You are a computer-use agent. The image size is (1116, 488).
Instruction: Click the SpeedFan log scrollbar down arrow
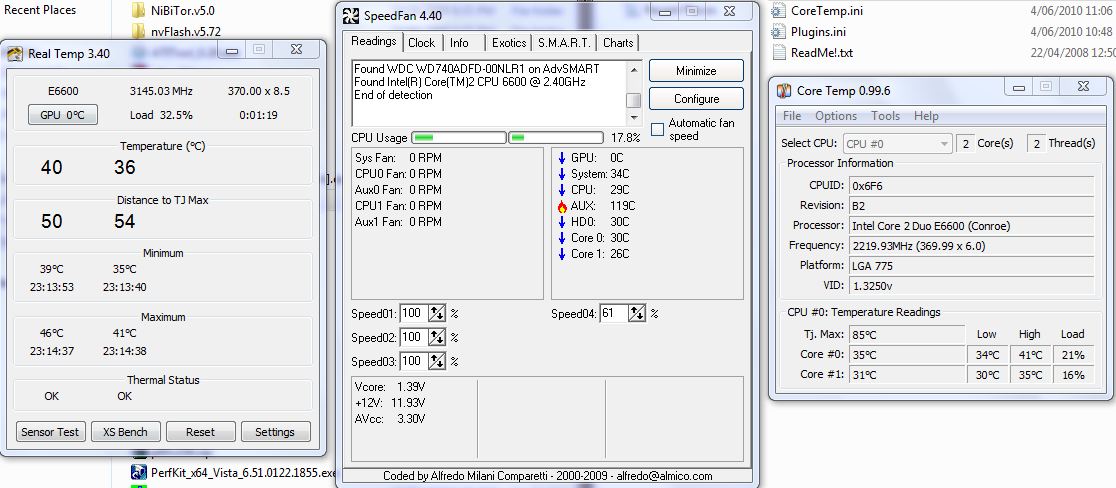633,118
